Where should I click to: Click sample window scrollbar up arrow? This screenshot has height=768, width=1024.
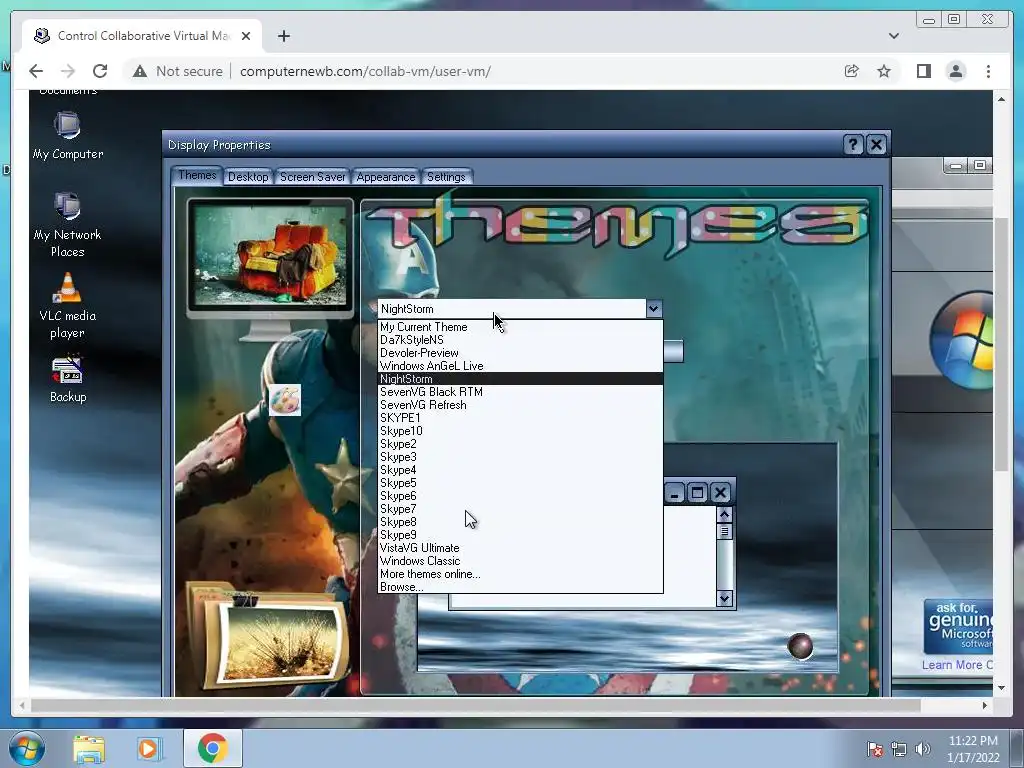tap(724, 515)
